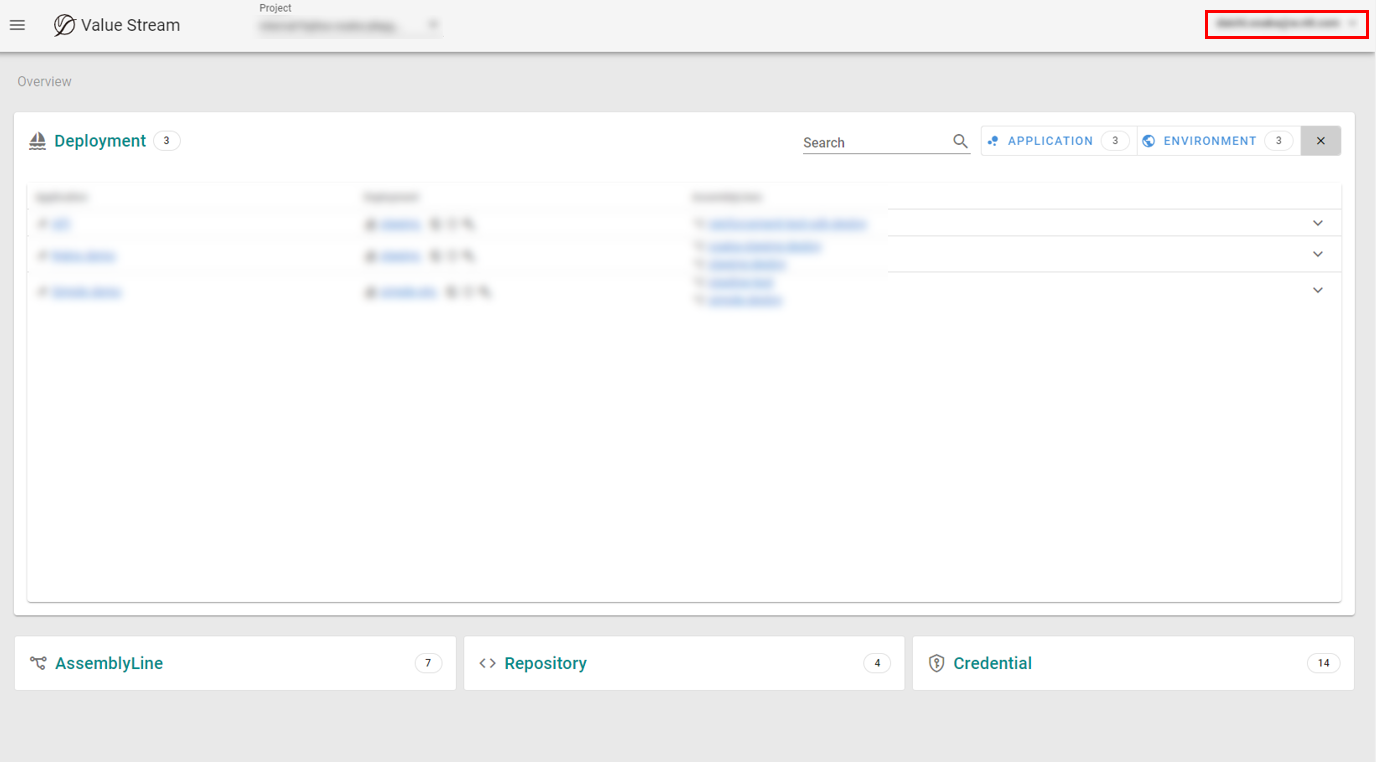Open the user account dropdown

coord(1286,23)
